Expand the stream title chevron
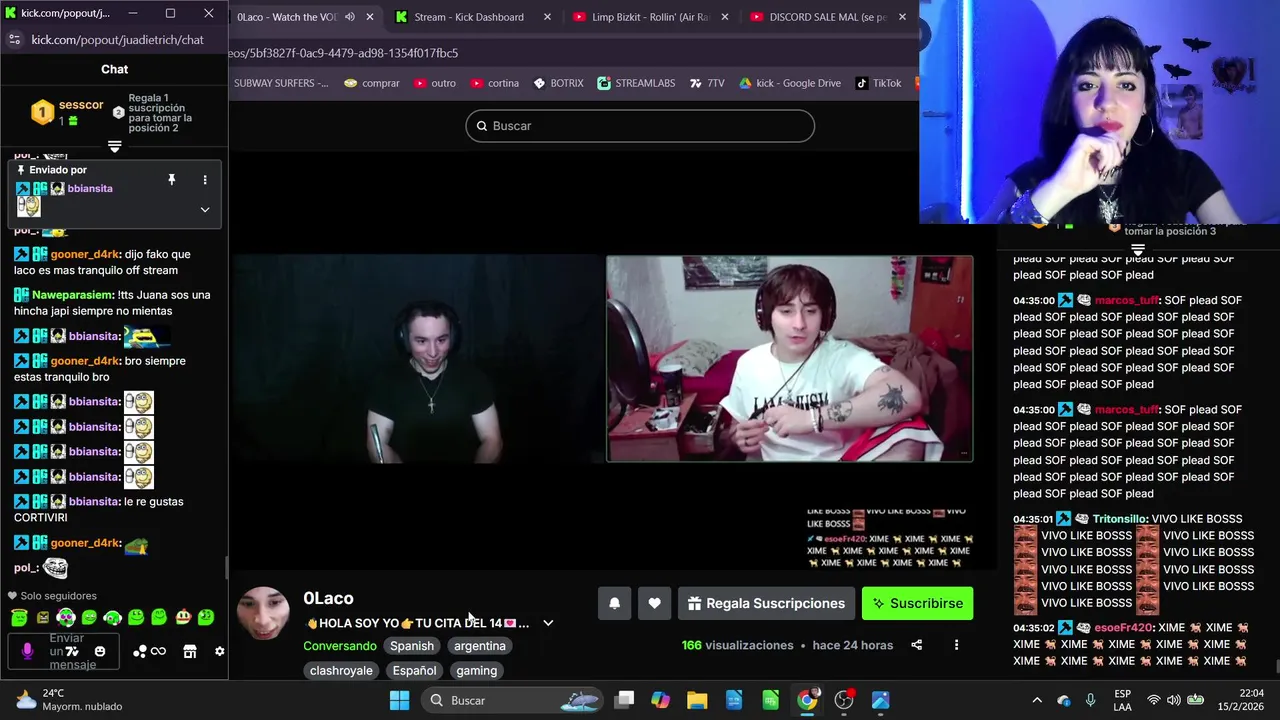Screen dimensions: 1280x720 [548, 623]
